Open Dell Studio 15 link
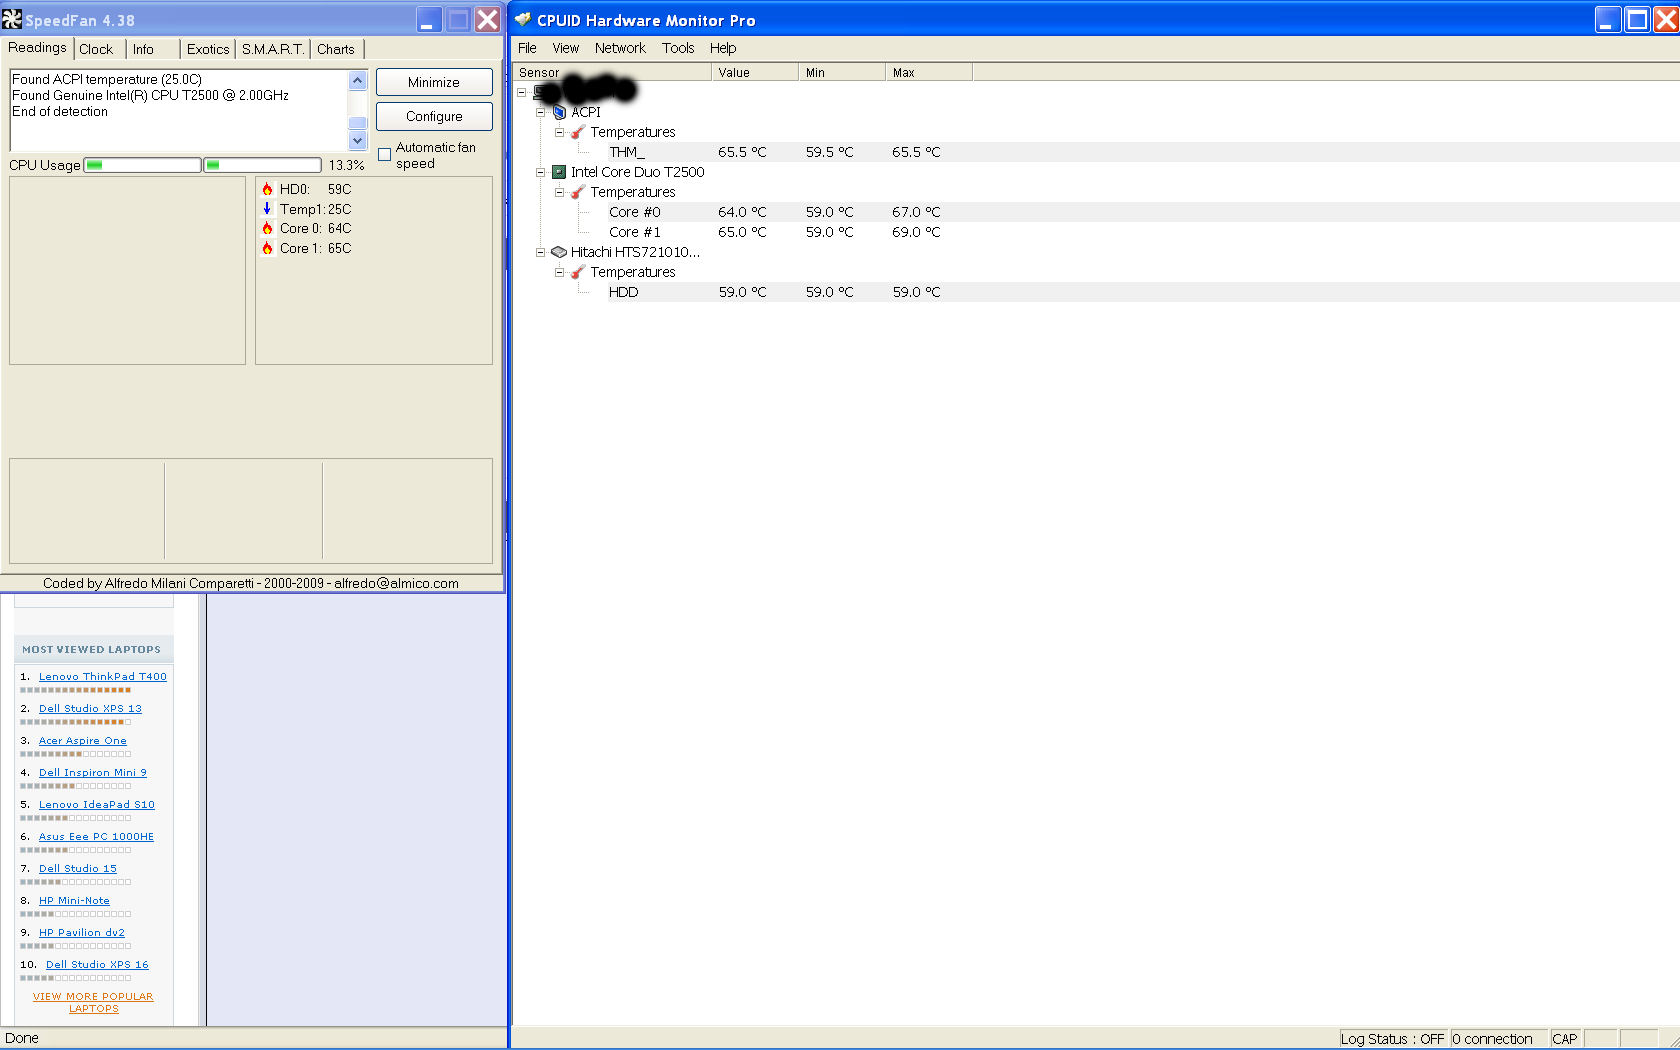Image resolution: width=1680 pixels, height=1050 pixels. (78, 869)
